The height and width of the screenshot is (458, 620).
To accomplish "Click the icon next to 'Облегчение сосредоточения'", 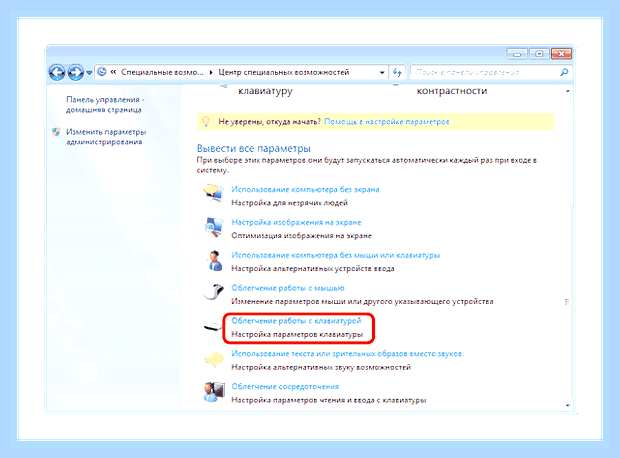I will click(x=214, y=392).
